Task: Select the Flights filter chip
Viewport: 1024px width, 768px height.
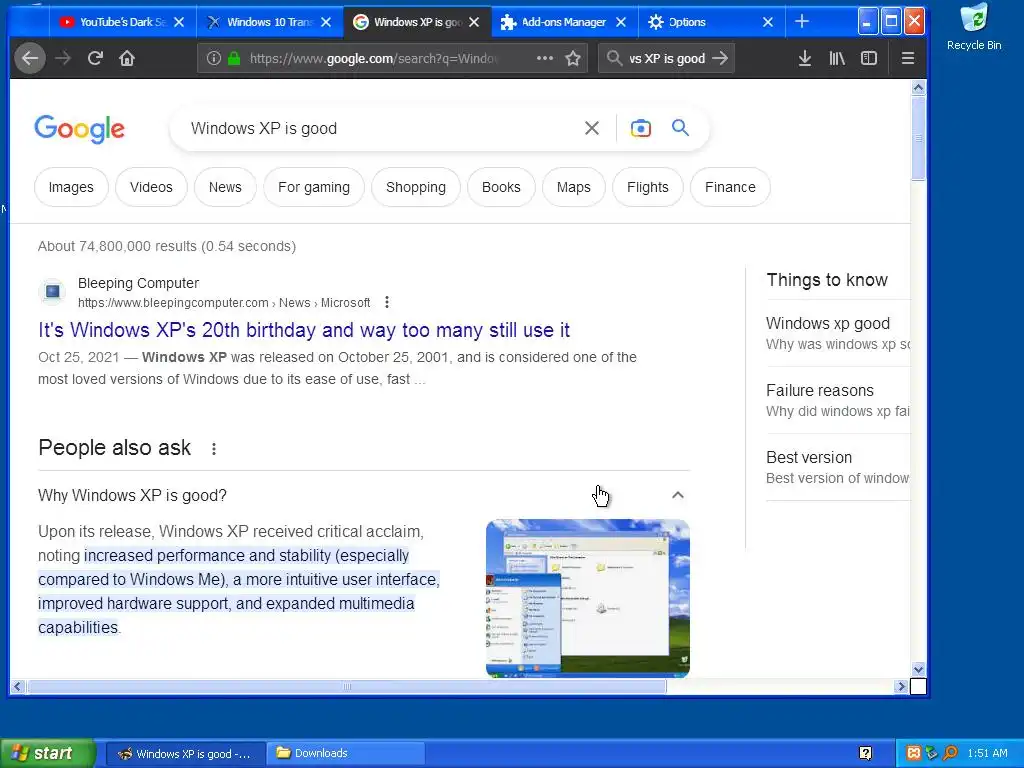Action: point(647,187)
